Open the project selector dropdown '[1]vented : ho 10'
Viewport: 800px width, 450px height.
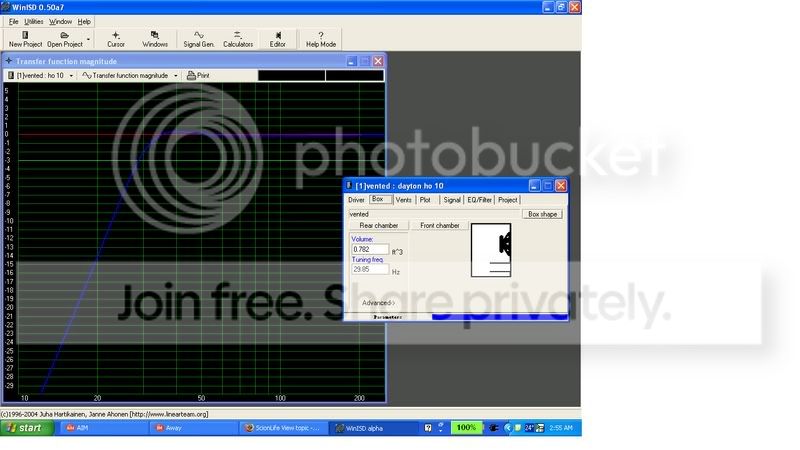(40, 75)
